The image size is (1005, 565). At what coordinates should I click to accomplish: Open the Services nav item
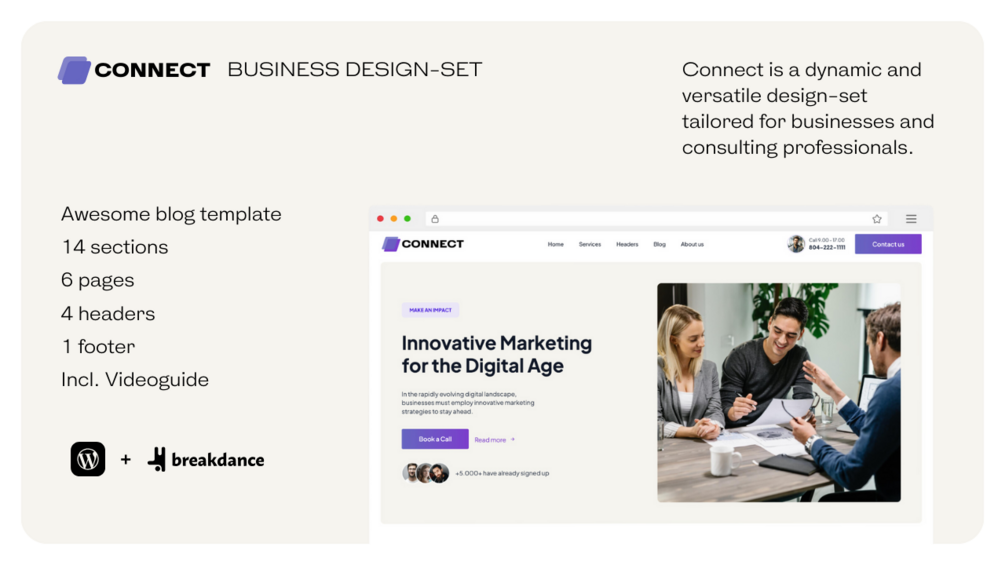[x=590, y=244]
